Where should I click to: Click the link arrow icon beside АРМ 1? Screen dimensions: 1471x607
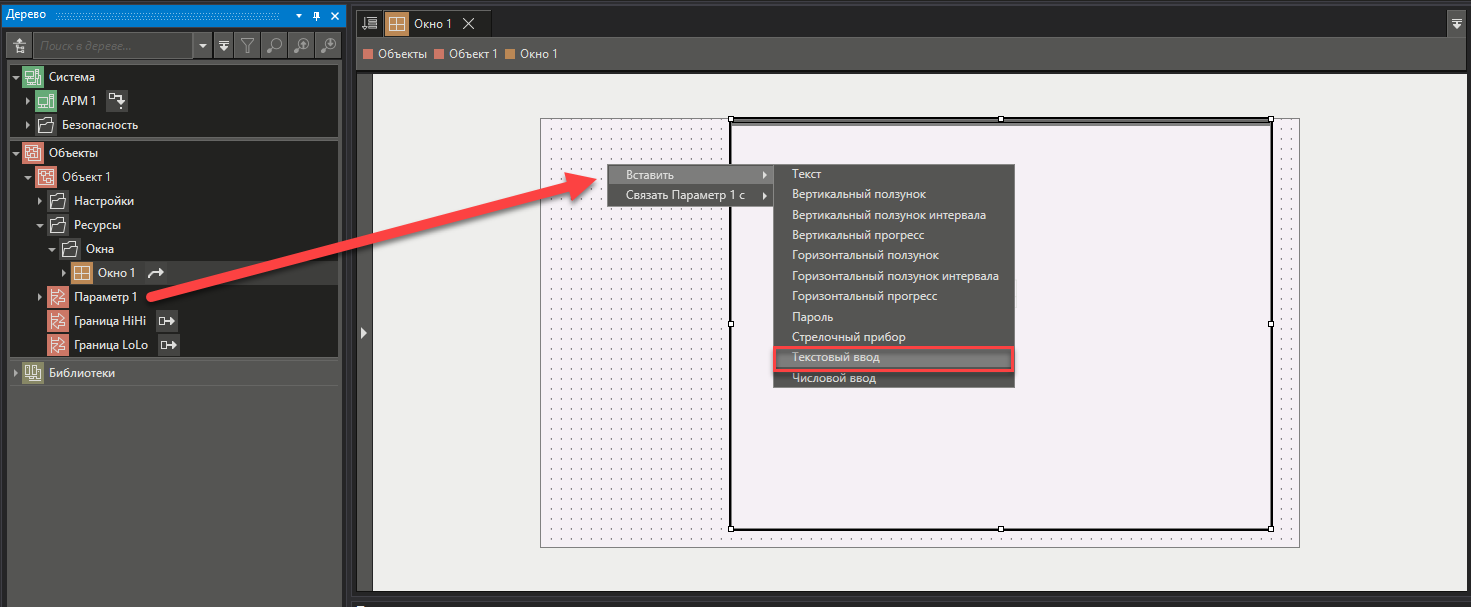pos(117,101)
